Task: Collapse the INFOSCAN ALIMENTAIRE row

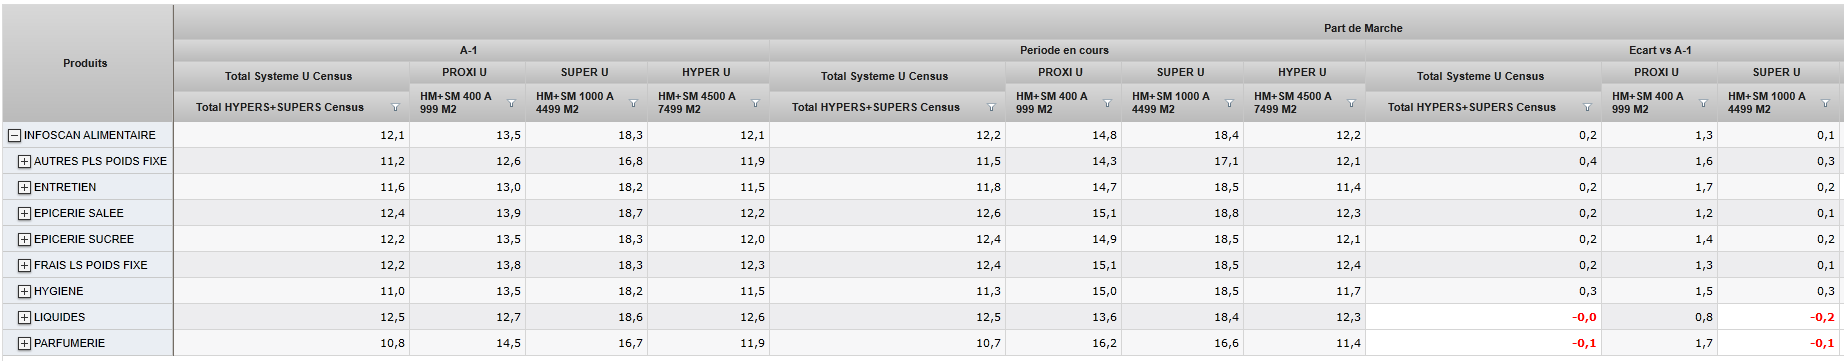Action: tap(14, 135)
